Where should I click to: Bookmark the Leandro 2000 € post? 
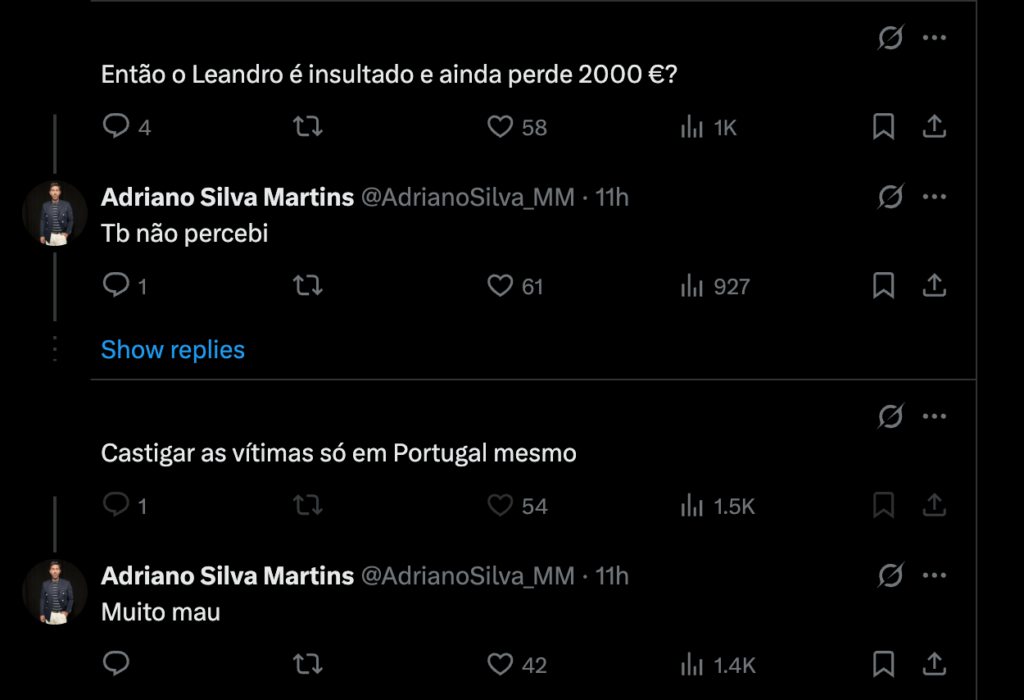pos(884,127)
